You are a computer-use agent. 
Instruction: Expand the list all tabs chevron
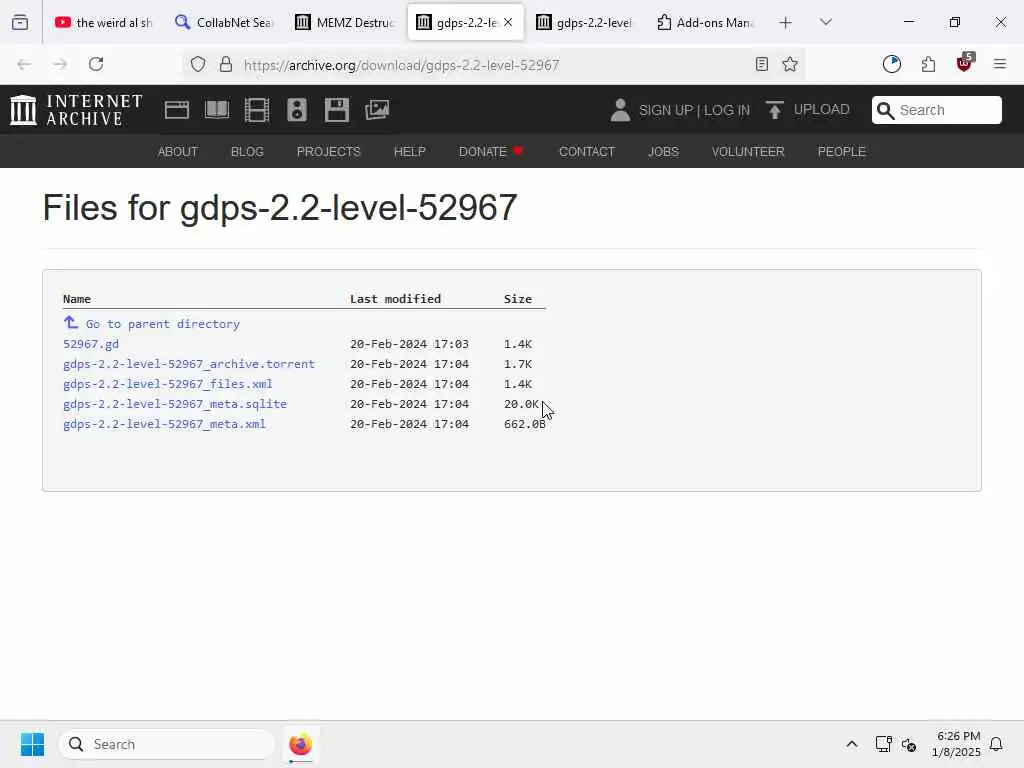point(826,22)
